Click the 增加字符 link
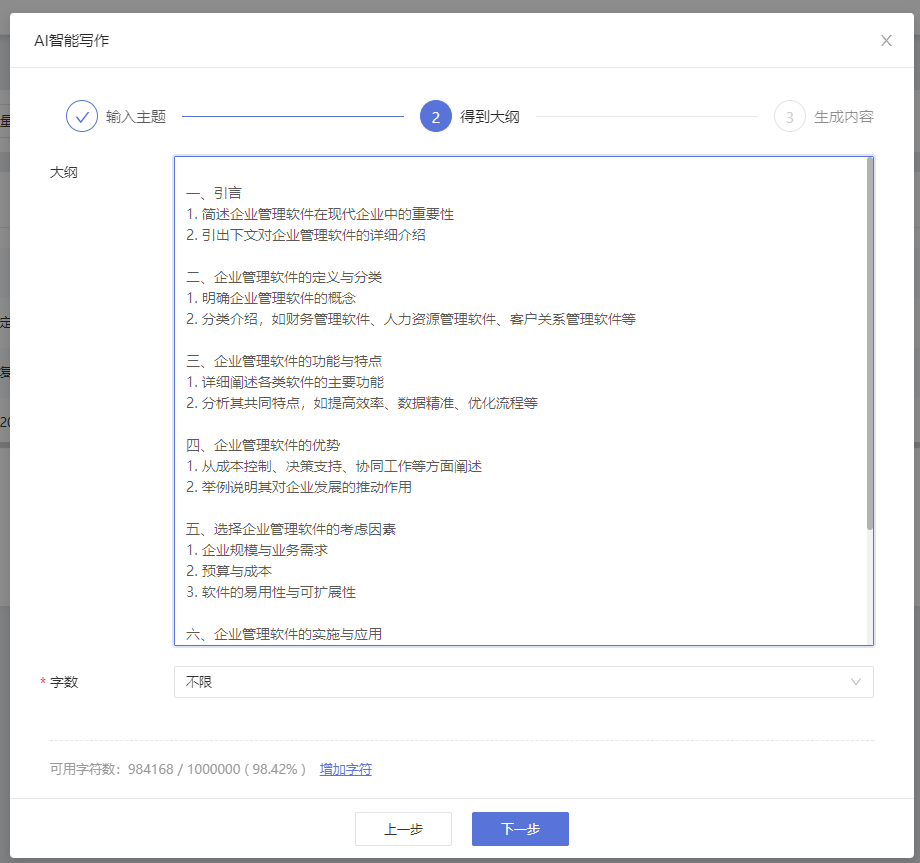This screenshot has width=920, height=863. (345, 769)
